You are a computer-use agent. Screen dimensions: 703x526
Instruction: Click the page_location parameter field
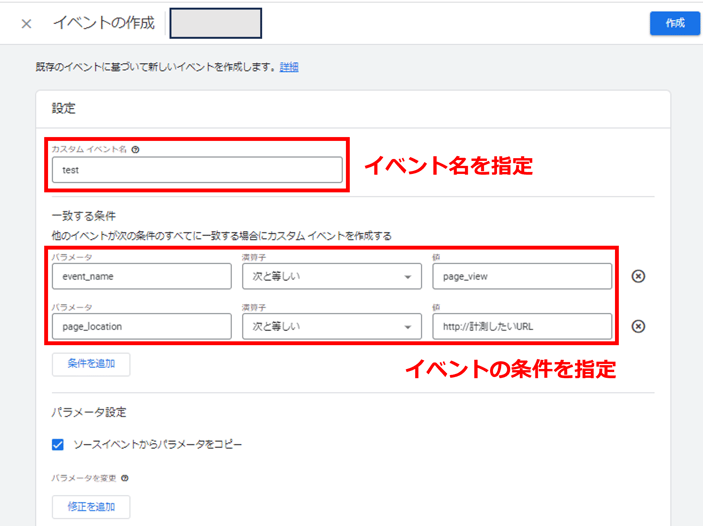point(142,326)
